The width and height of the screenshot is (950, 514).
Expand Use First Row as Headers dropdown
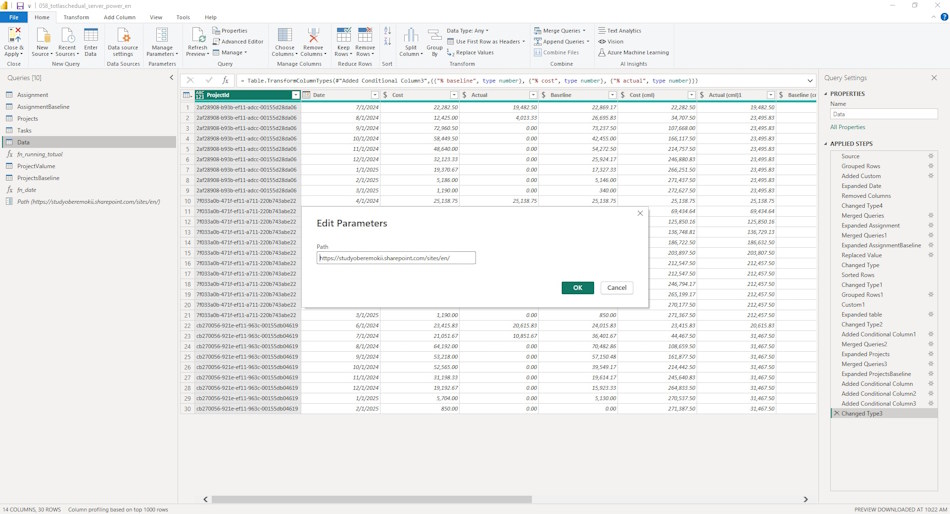pos(523,41)
